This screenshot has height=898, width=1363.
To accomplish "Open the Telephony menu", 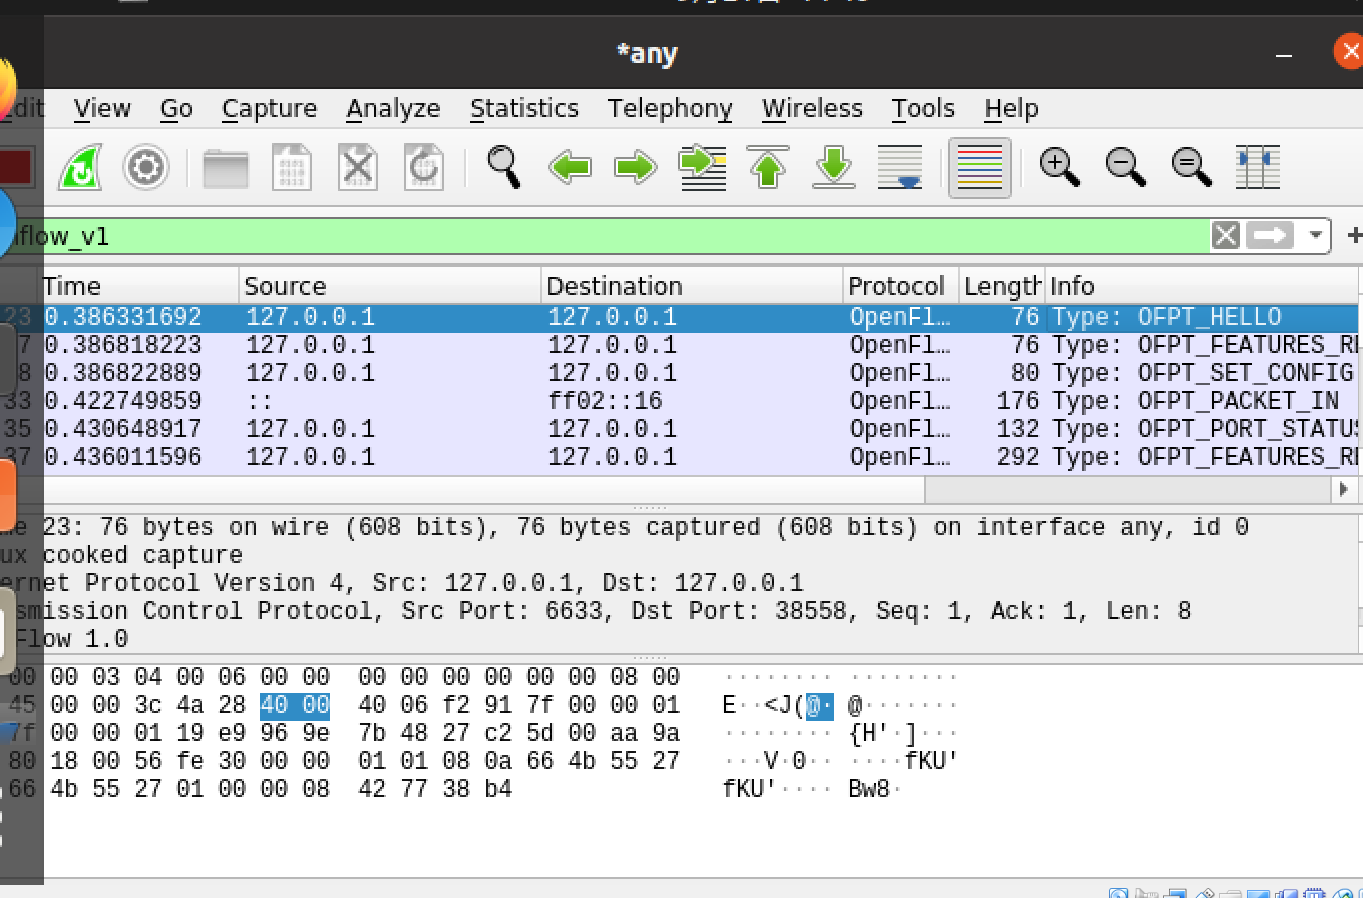I will click(x=670, y=108).
